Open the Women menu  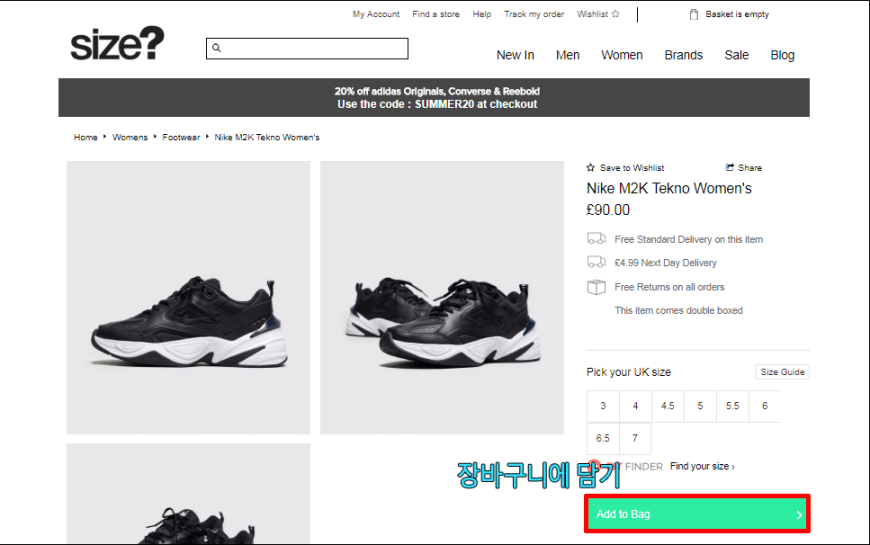pos(622,55)
